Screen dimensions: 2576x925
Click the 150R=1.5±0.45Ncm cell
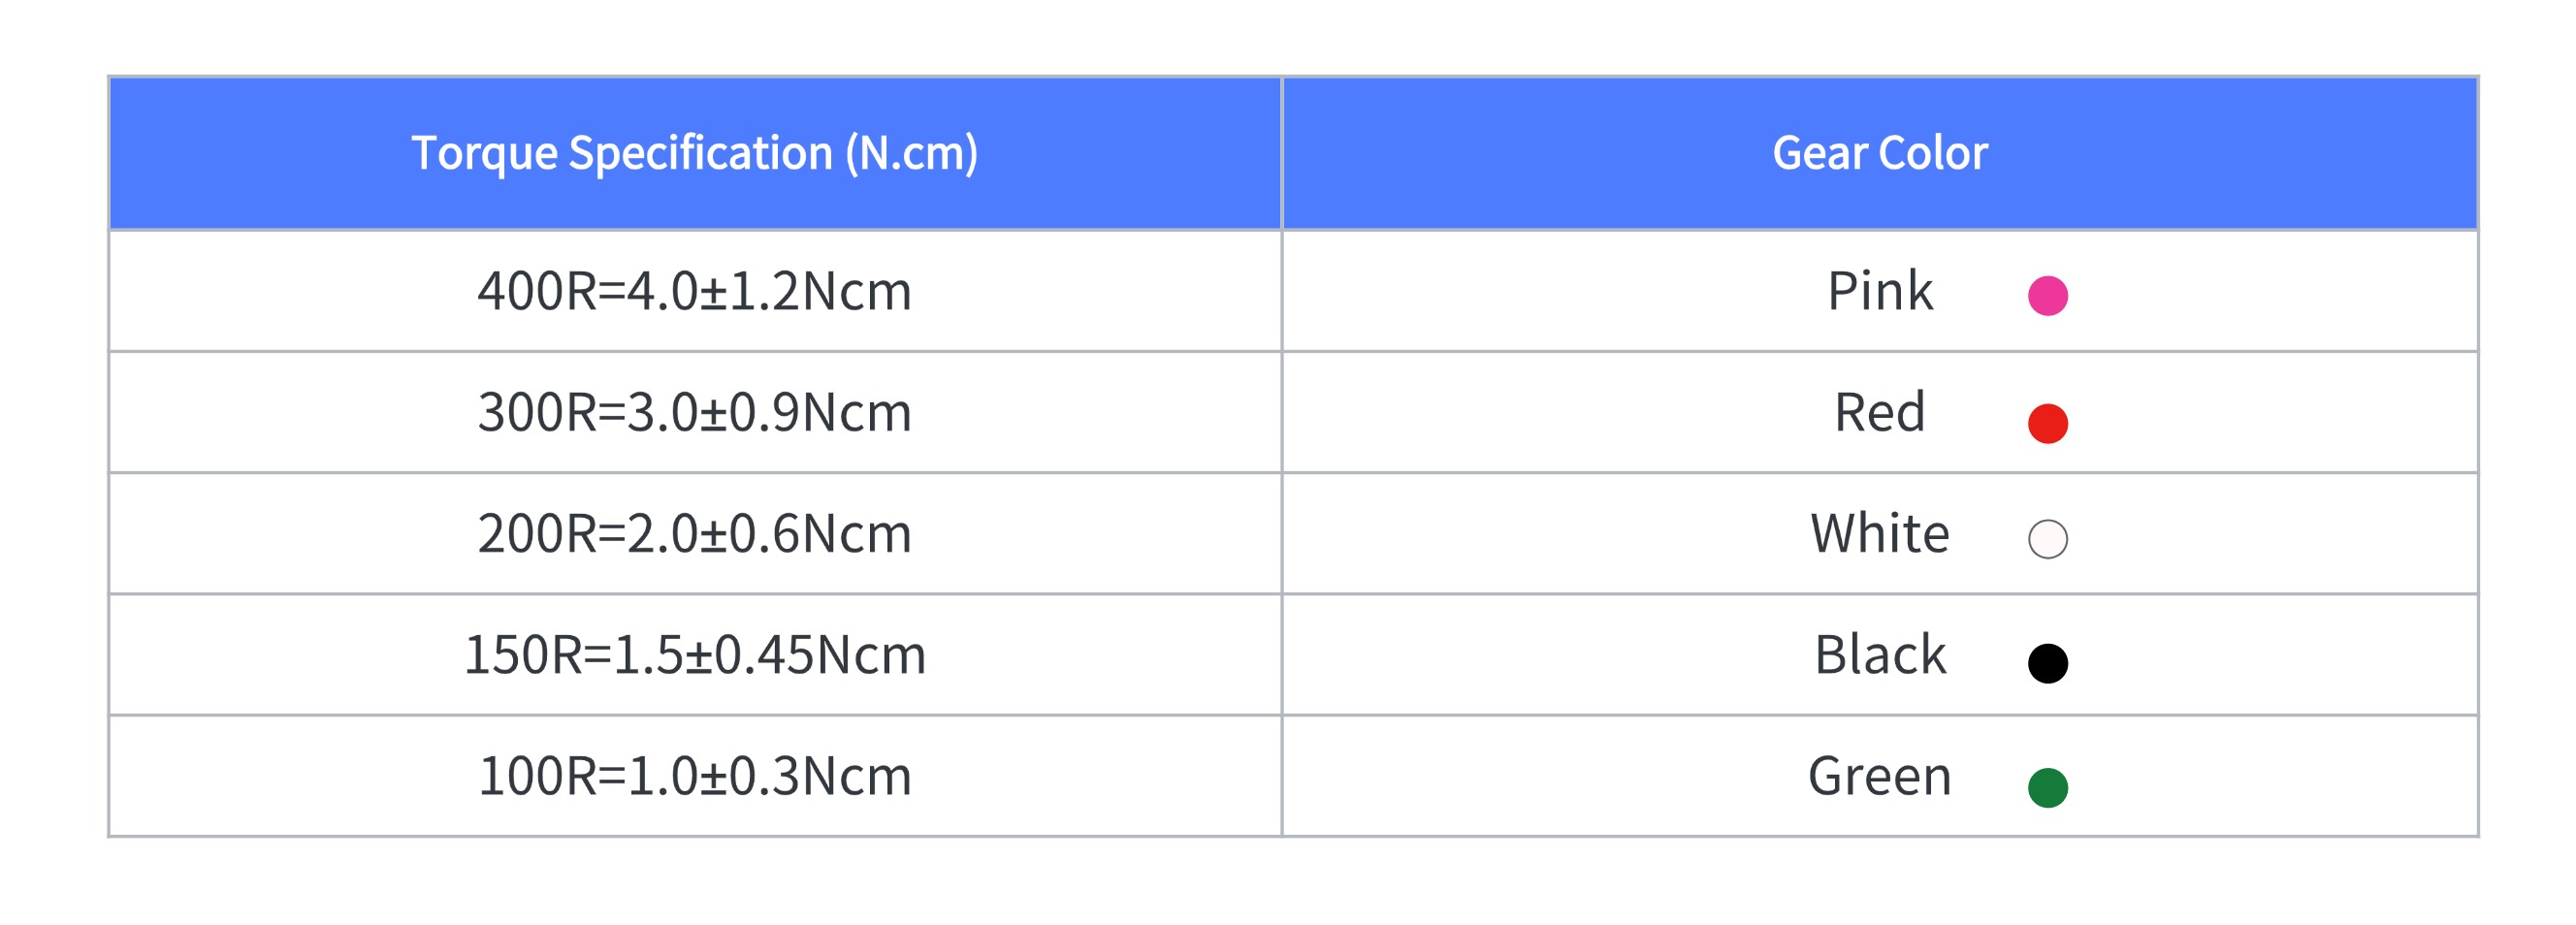tap(695, 654)
